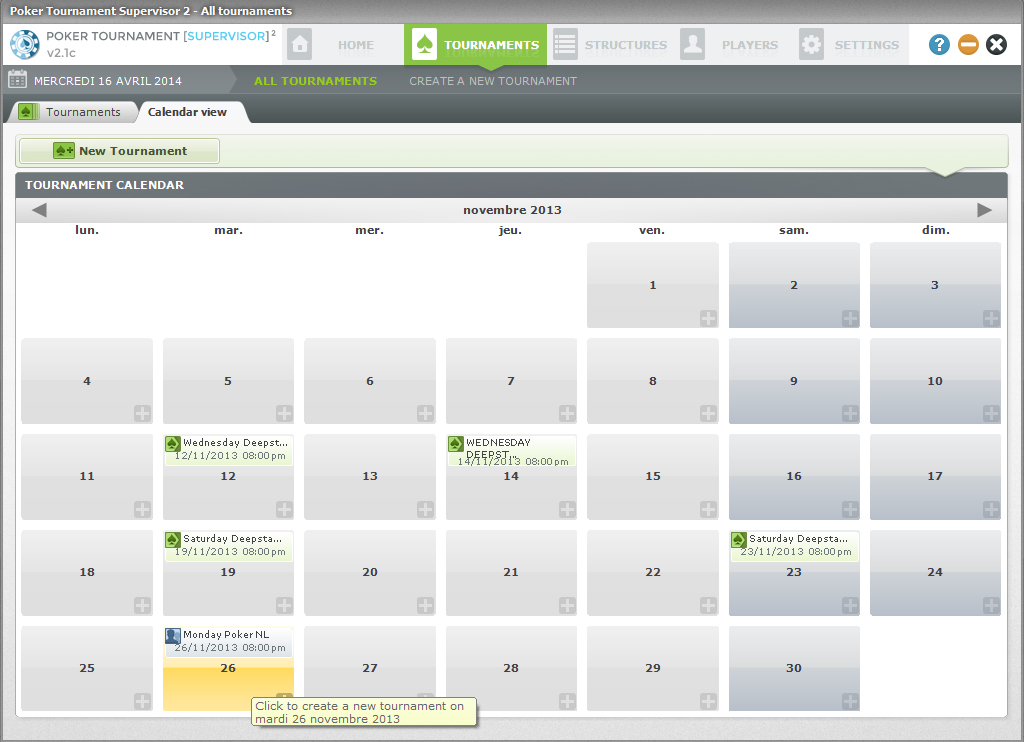Go to next month in calendar
The height and width of the screenshot is (742, 1024).
tap(984, 210)
